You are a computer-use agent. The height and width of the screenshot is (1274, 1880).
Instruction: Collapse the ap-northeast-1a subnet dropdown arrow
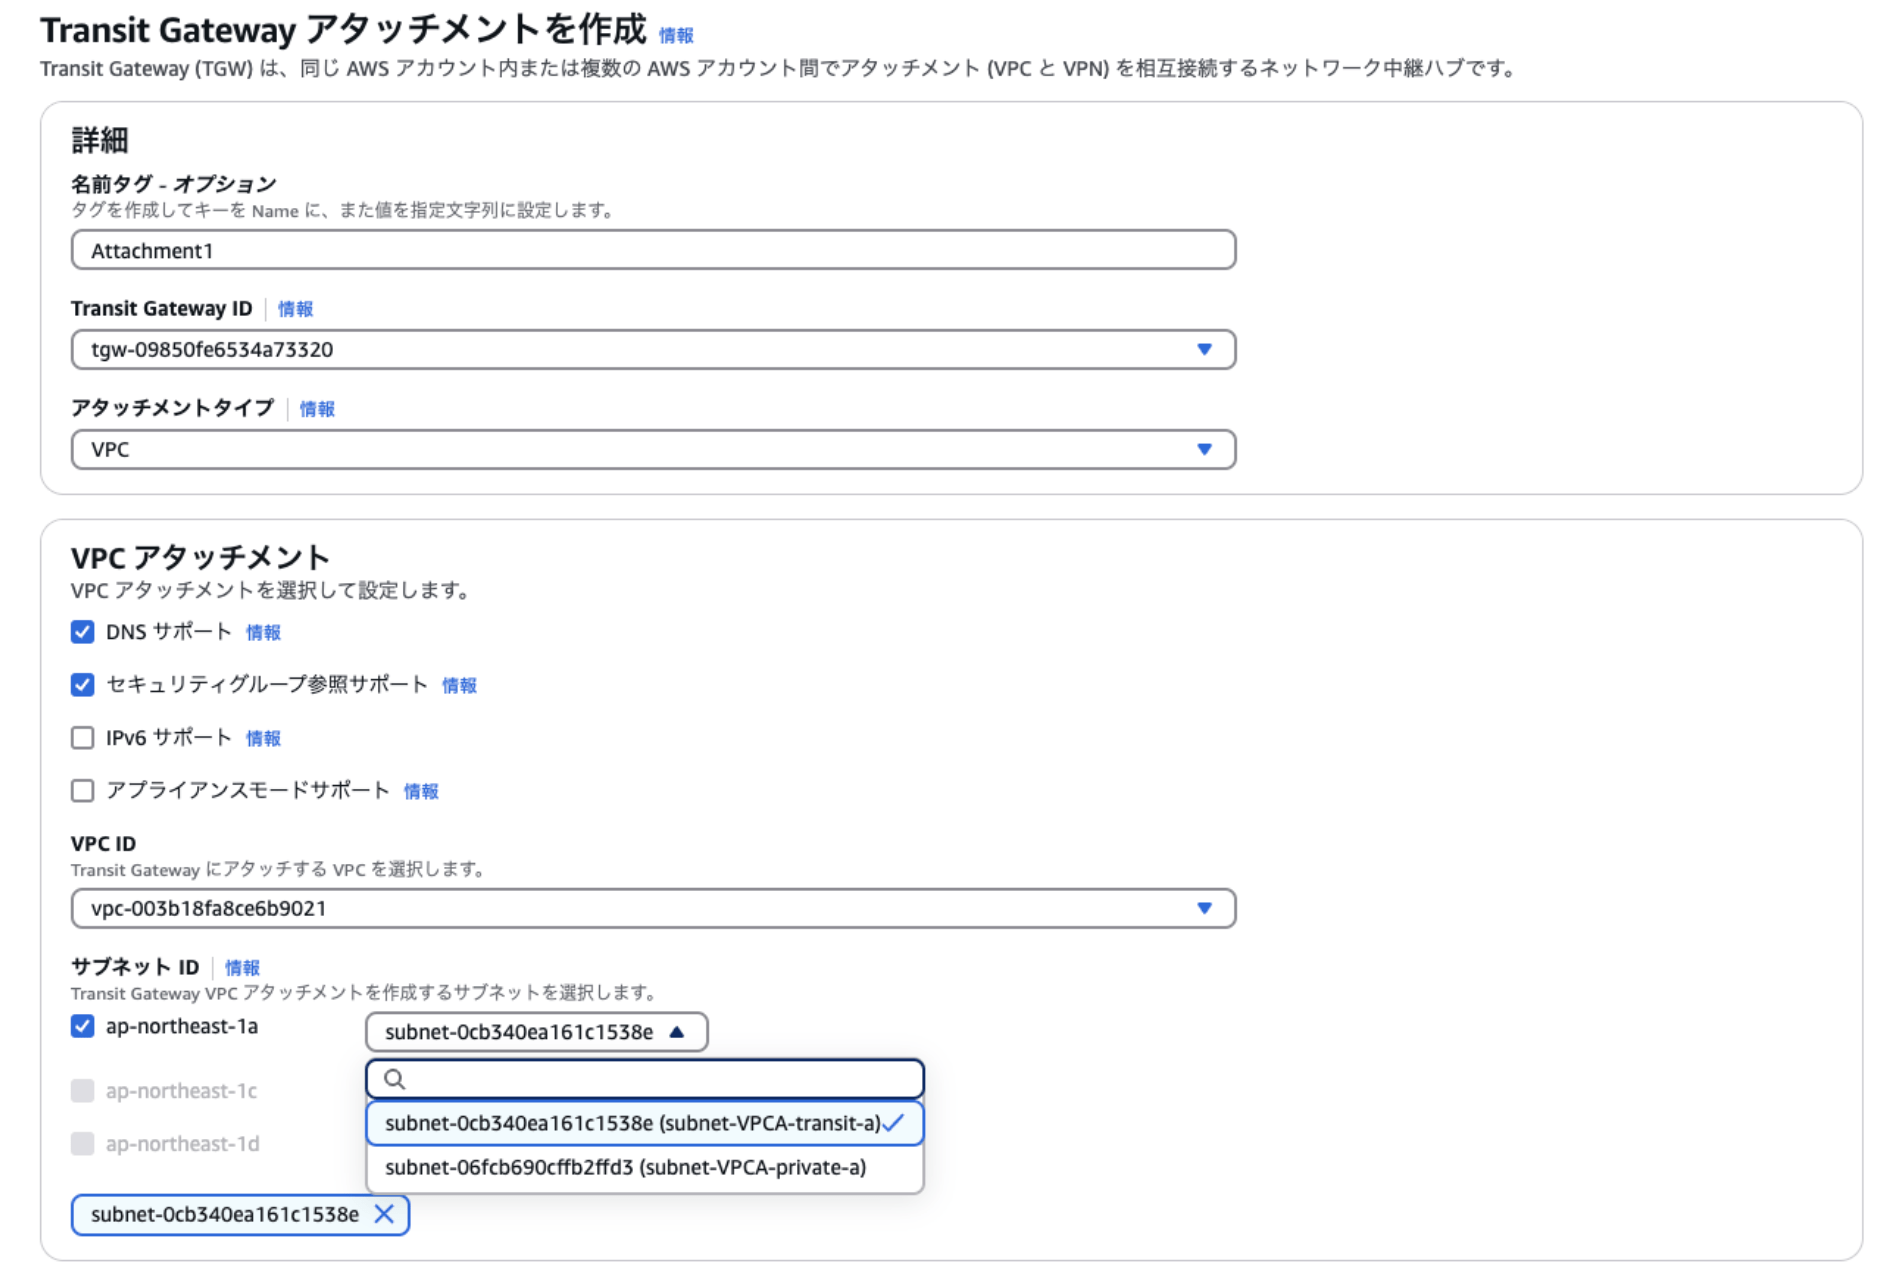pos(677,1032)
